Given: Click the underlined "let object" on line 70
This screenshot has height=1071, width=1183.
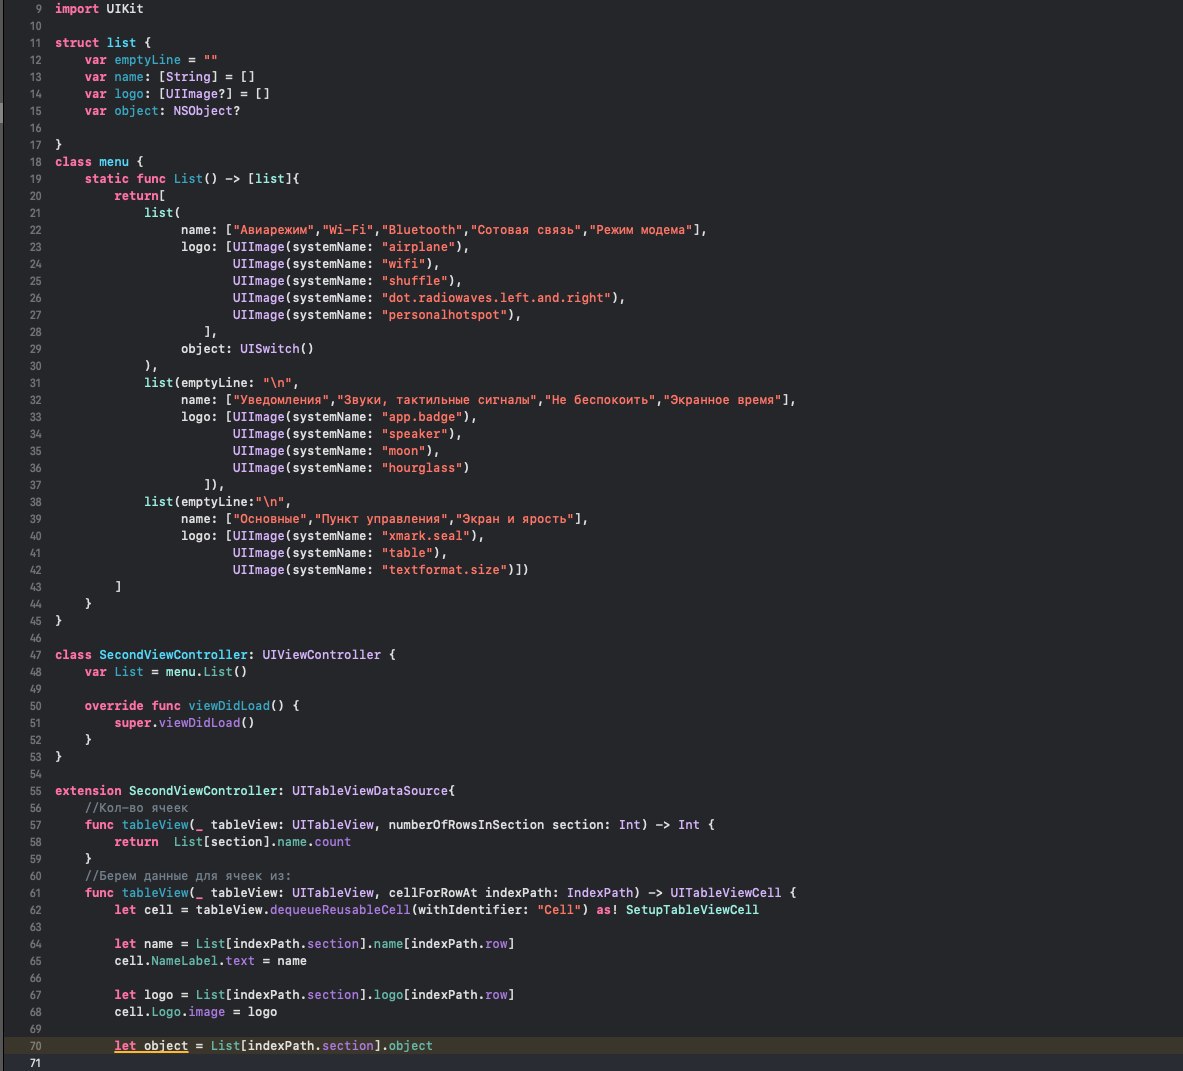Looking at the screenshot, I should click(x=151, y=1046).
